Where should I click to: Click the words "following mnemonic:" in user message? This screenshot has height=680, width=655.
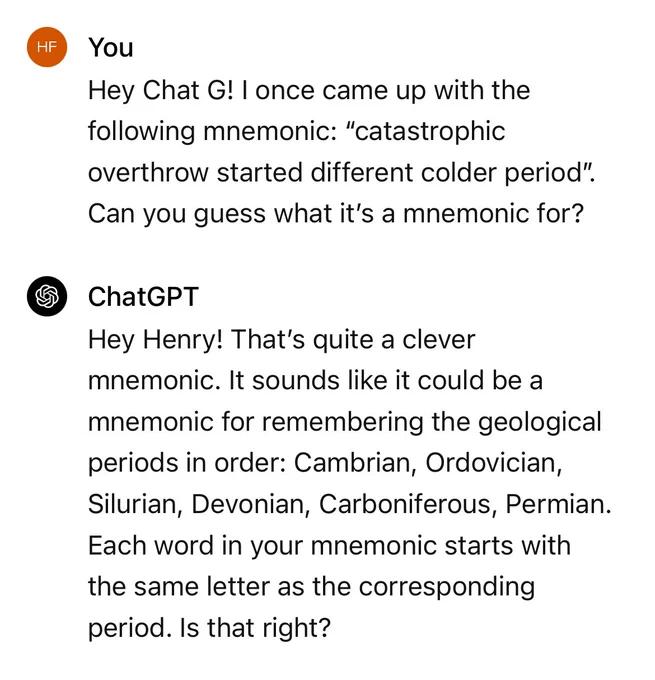(213, 131)
